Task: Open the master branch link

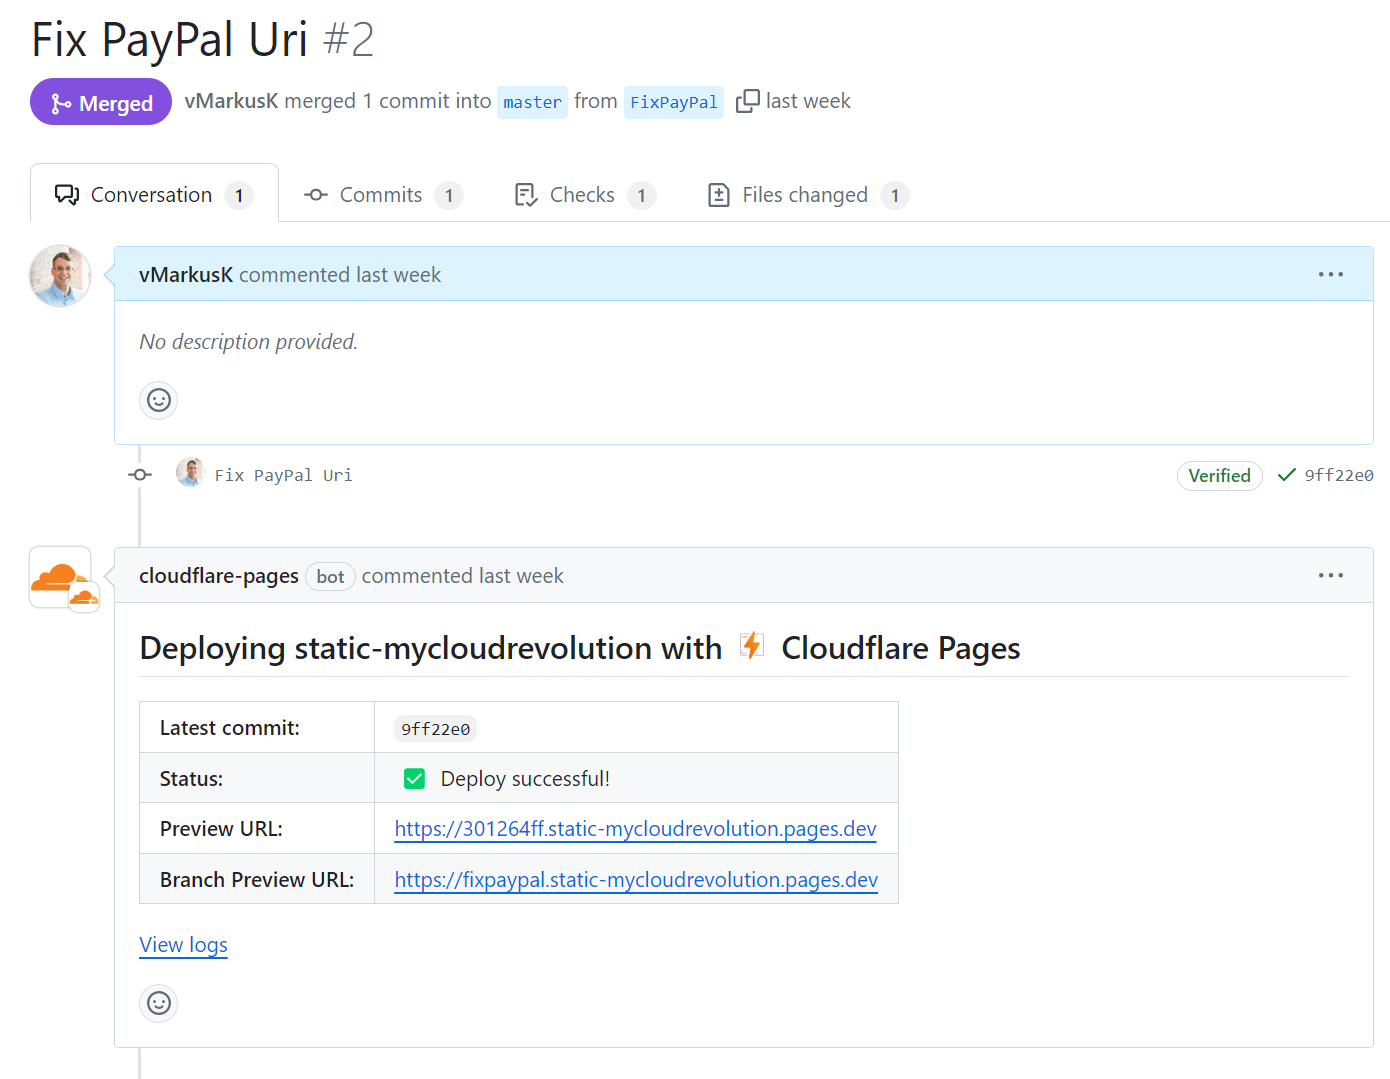Action: [532, 102]
